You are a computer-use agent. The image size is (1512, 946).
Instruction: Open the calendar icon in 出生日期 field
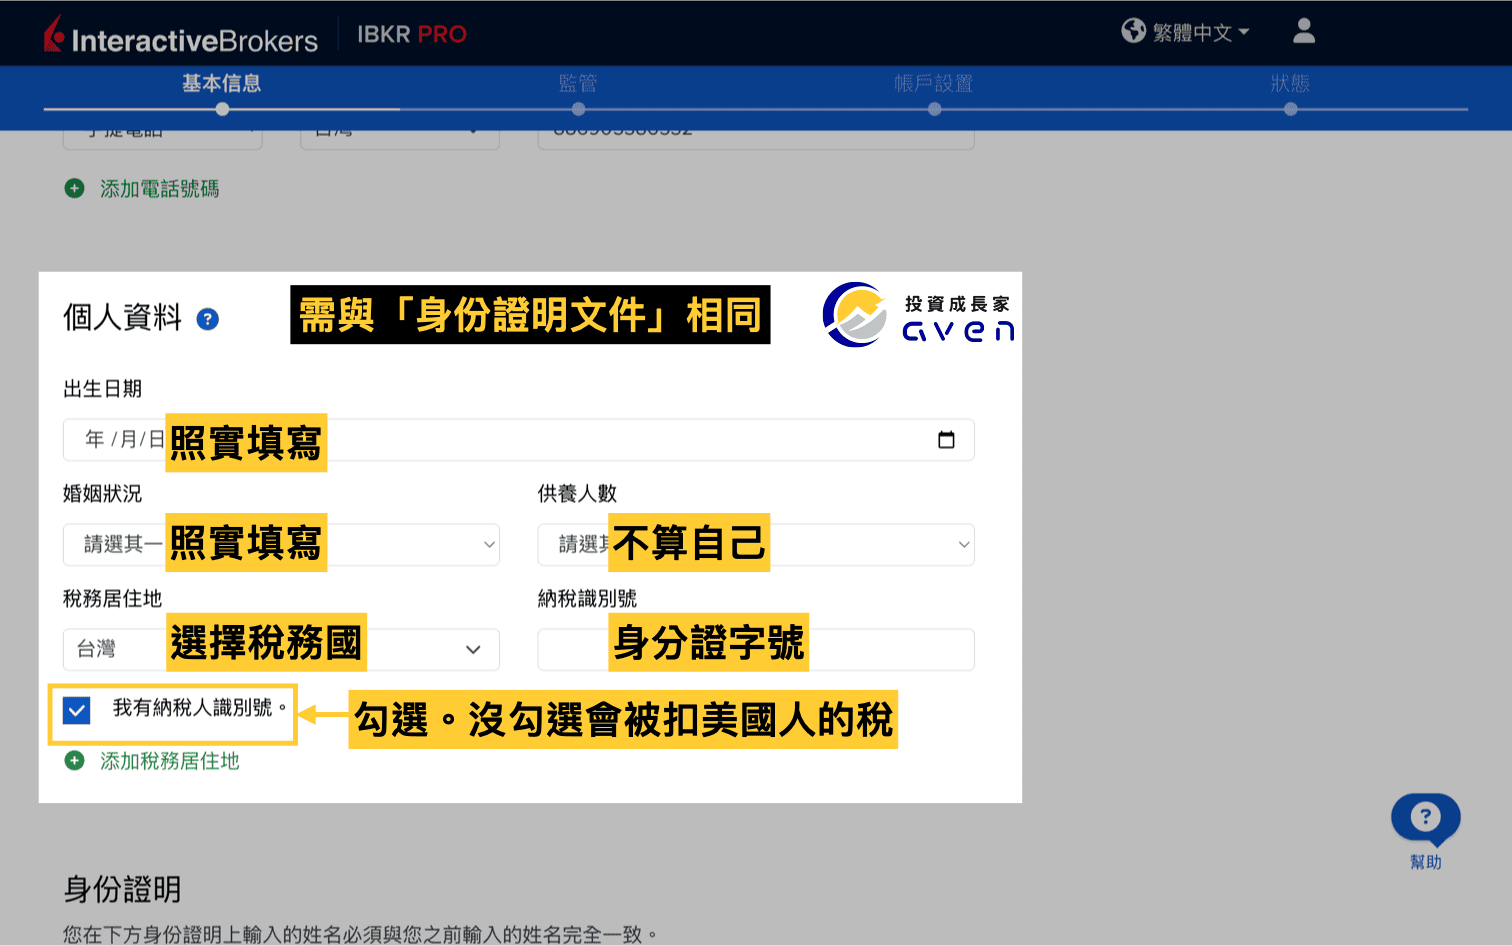point(946,438)
